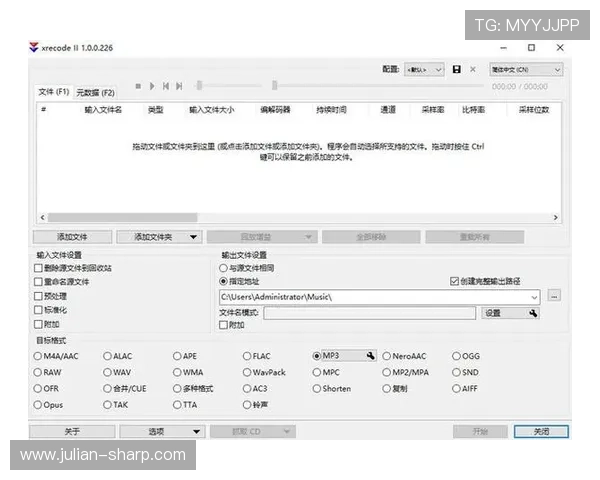This screenshot has width=600, height=480.
Task: Choose SND target format
Action: [456, 372]
